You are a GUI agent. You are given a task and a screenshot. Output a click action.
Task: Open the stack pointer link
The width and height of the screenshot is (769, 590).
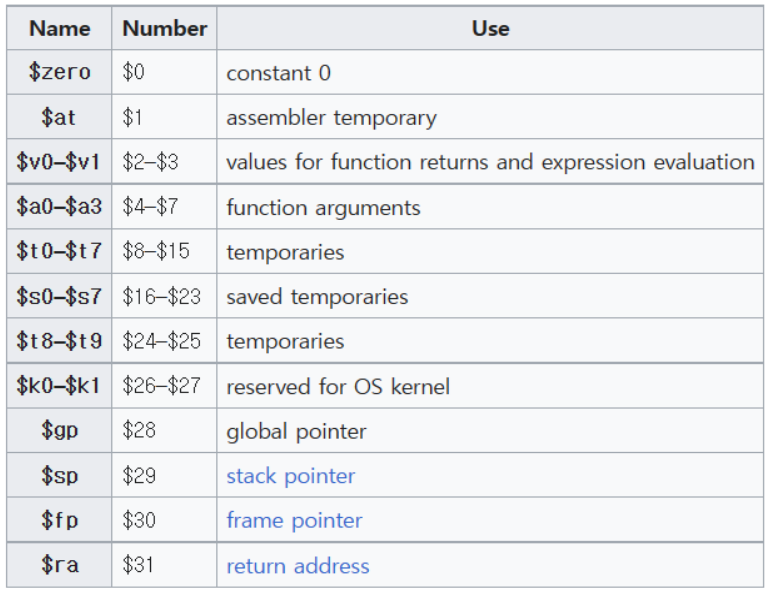290,476
